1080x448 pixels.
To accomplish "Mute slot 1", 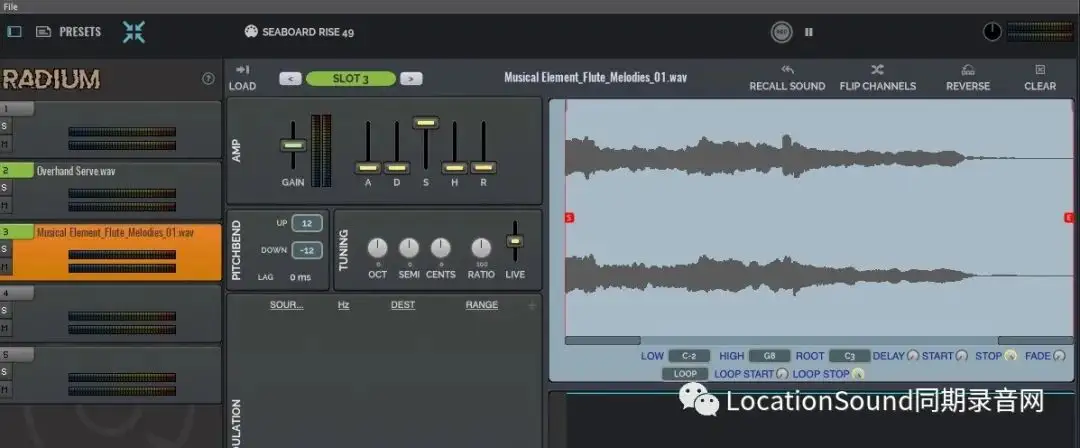I will [5, 145].
